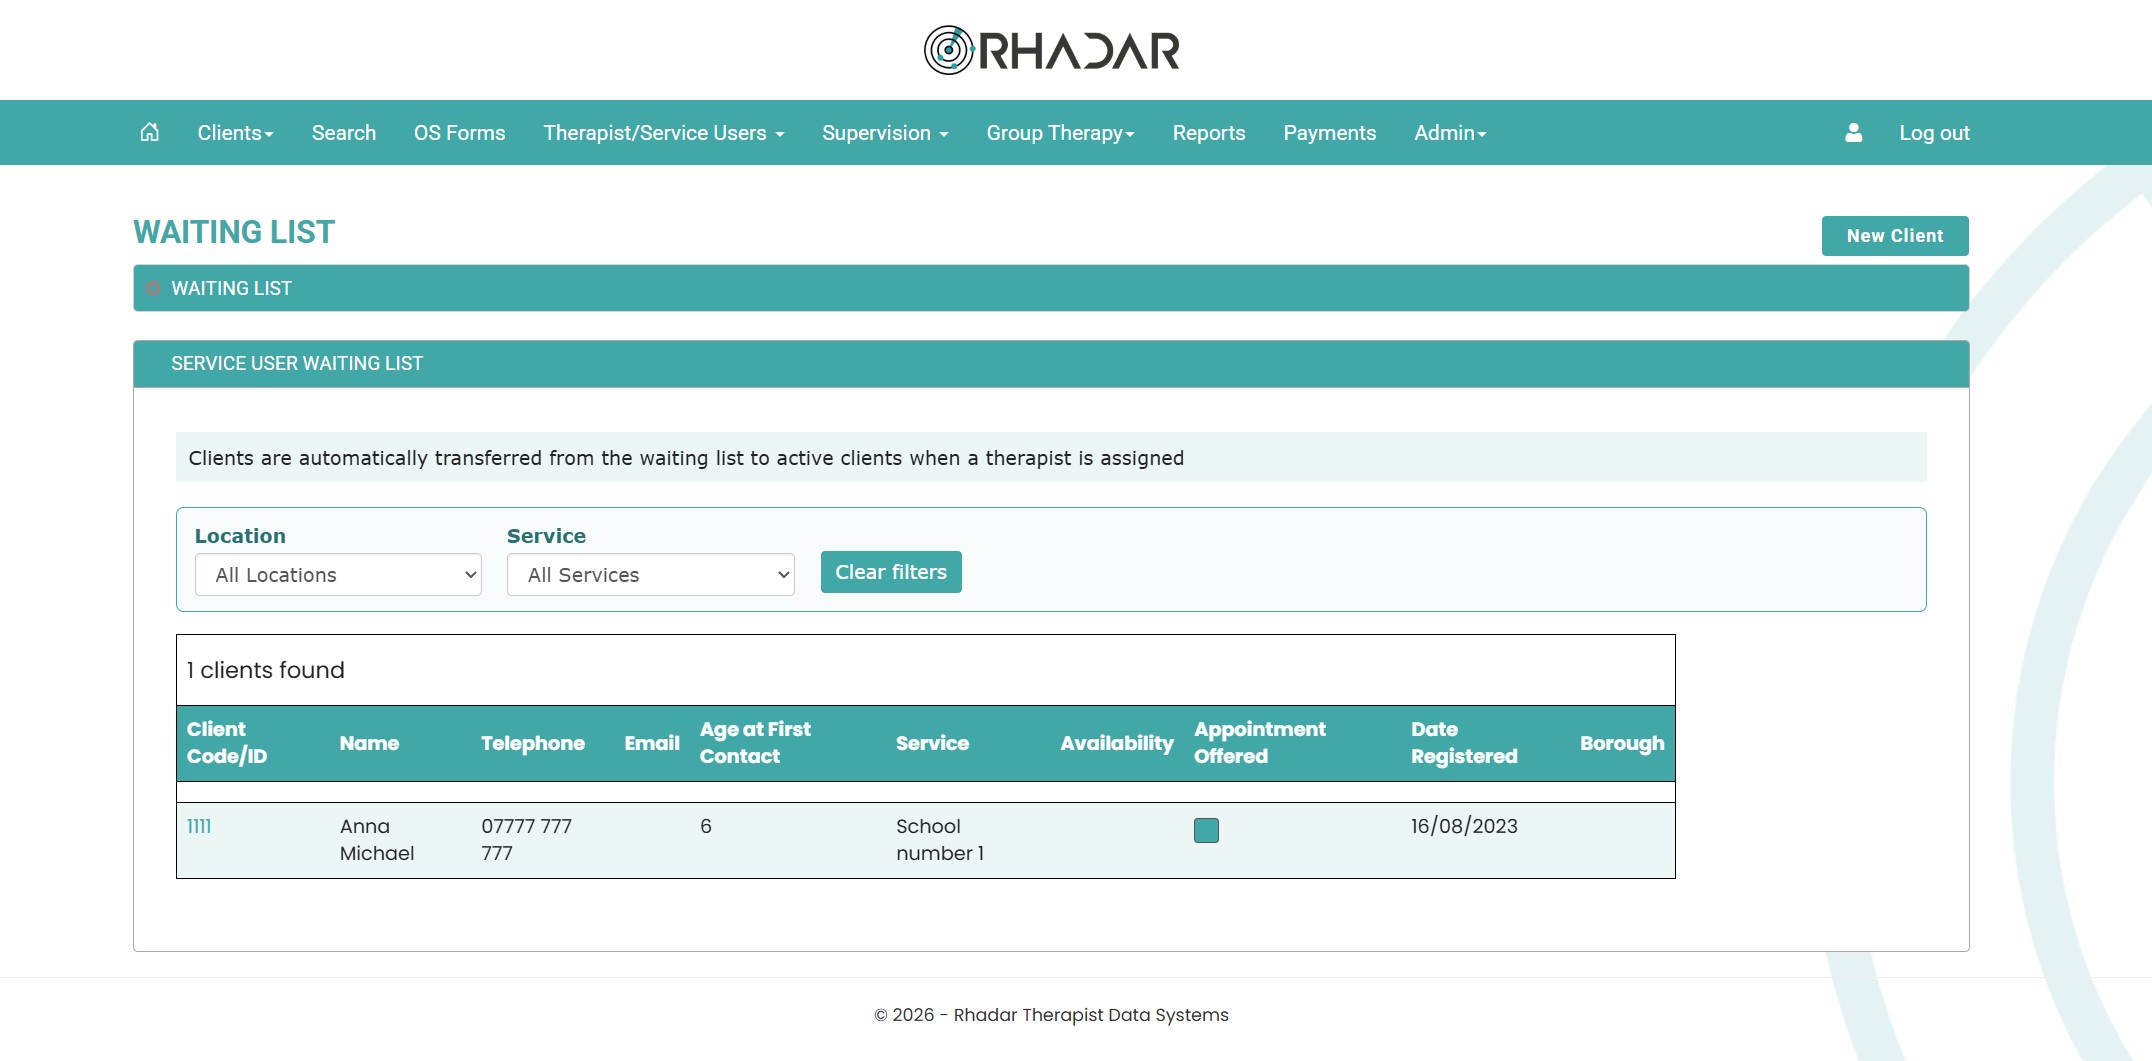Click the Rhadar logo
2152x1061 pixels.
click(x=1052, y=50)
